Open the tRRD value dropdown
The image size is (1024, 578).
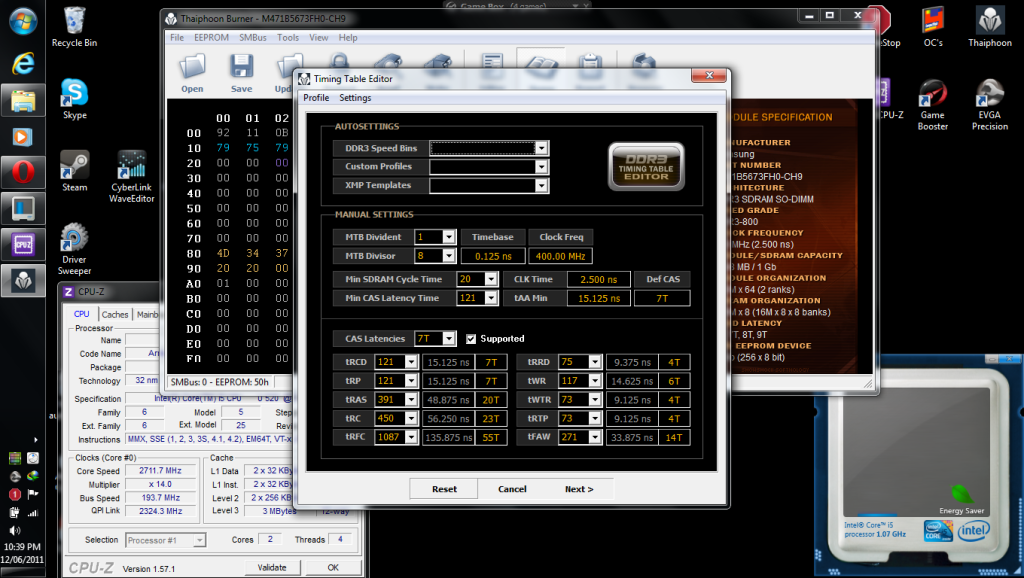(594, 362)
